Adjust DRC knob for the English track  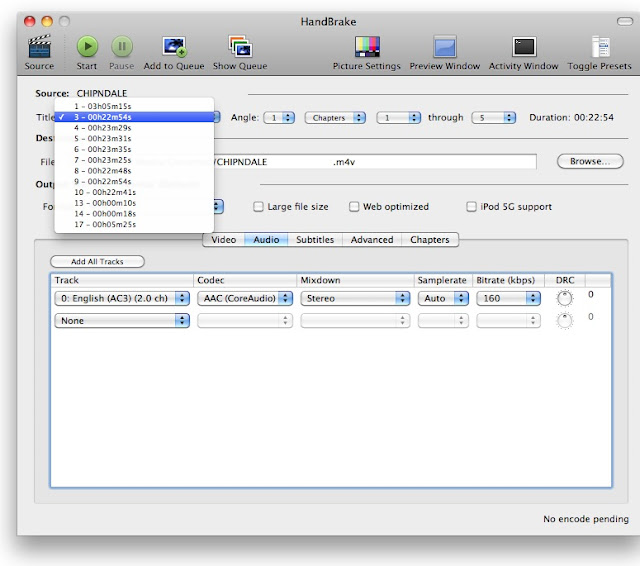(x=564, y=298)
